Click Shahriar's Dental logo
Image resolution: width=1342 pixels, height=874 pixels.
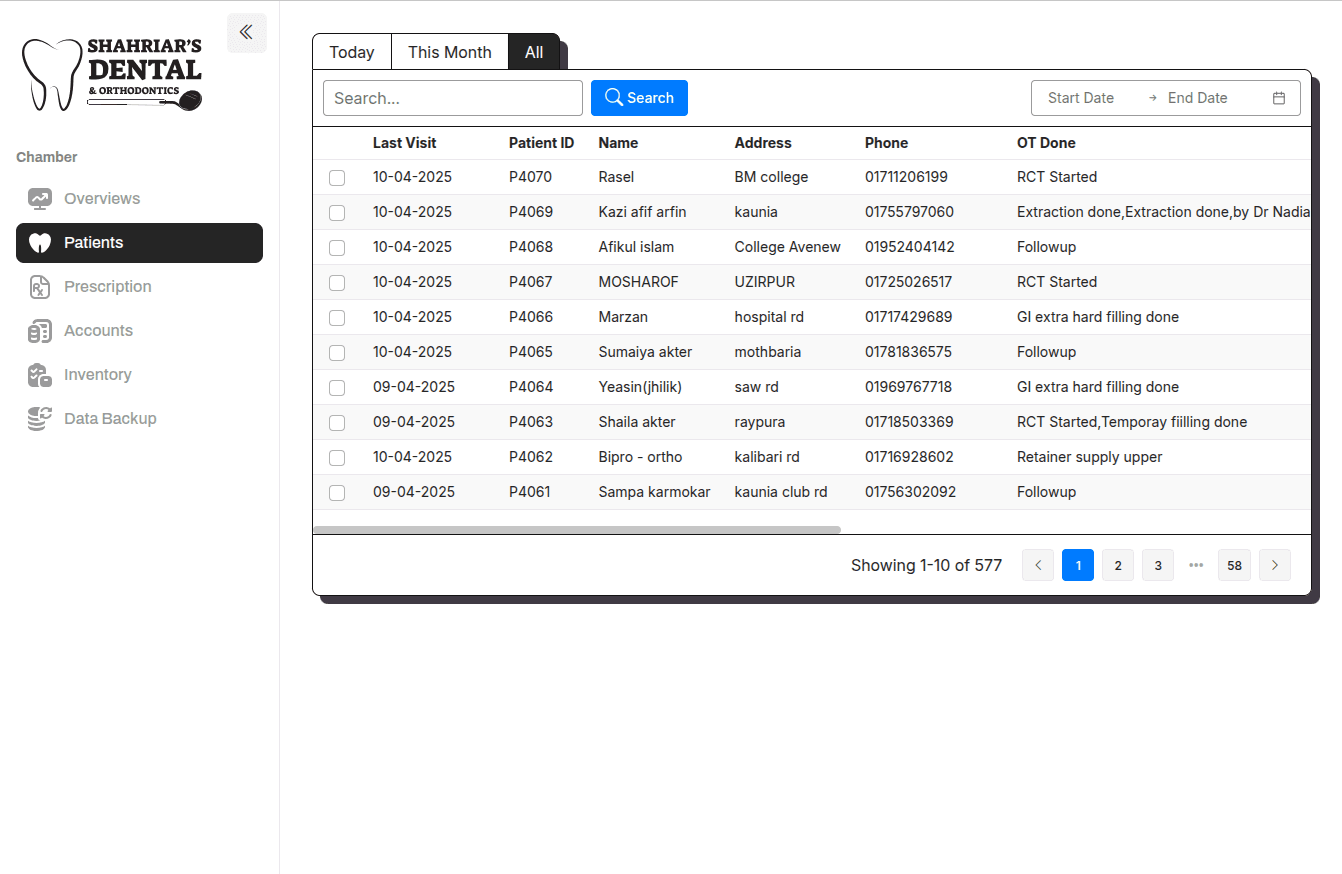(112, 74)
